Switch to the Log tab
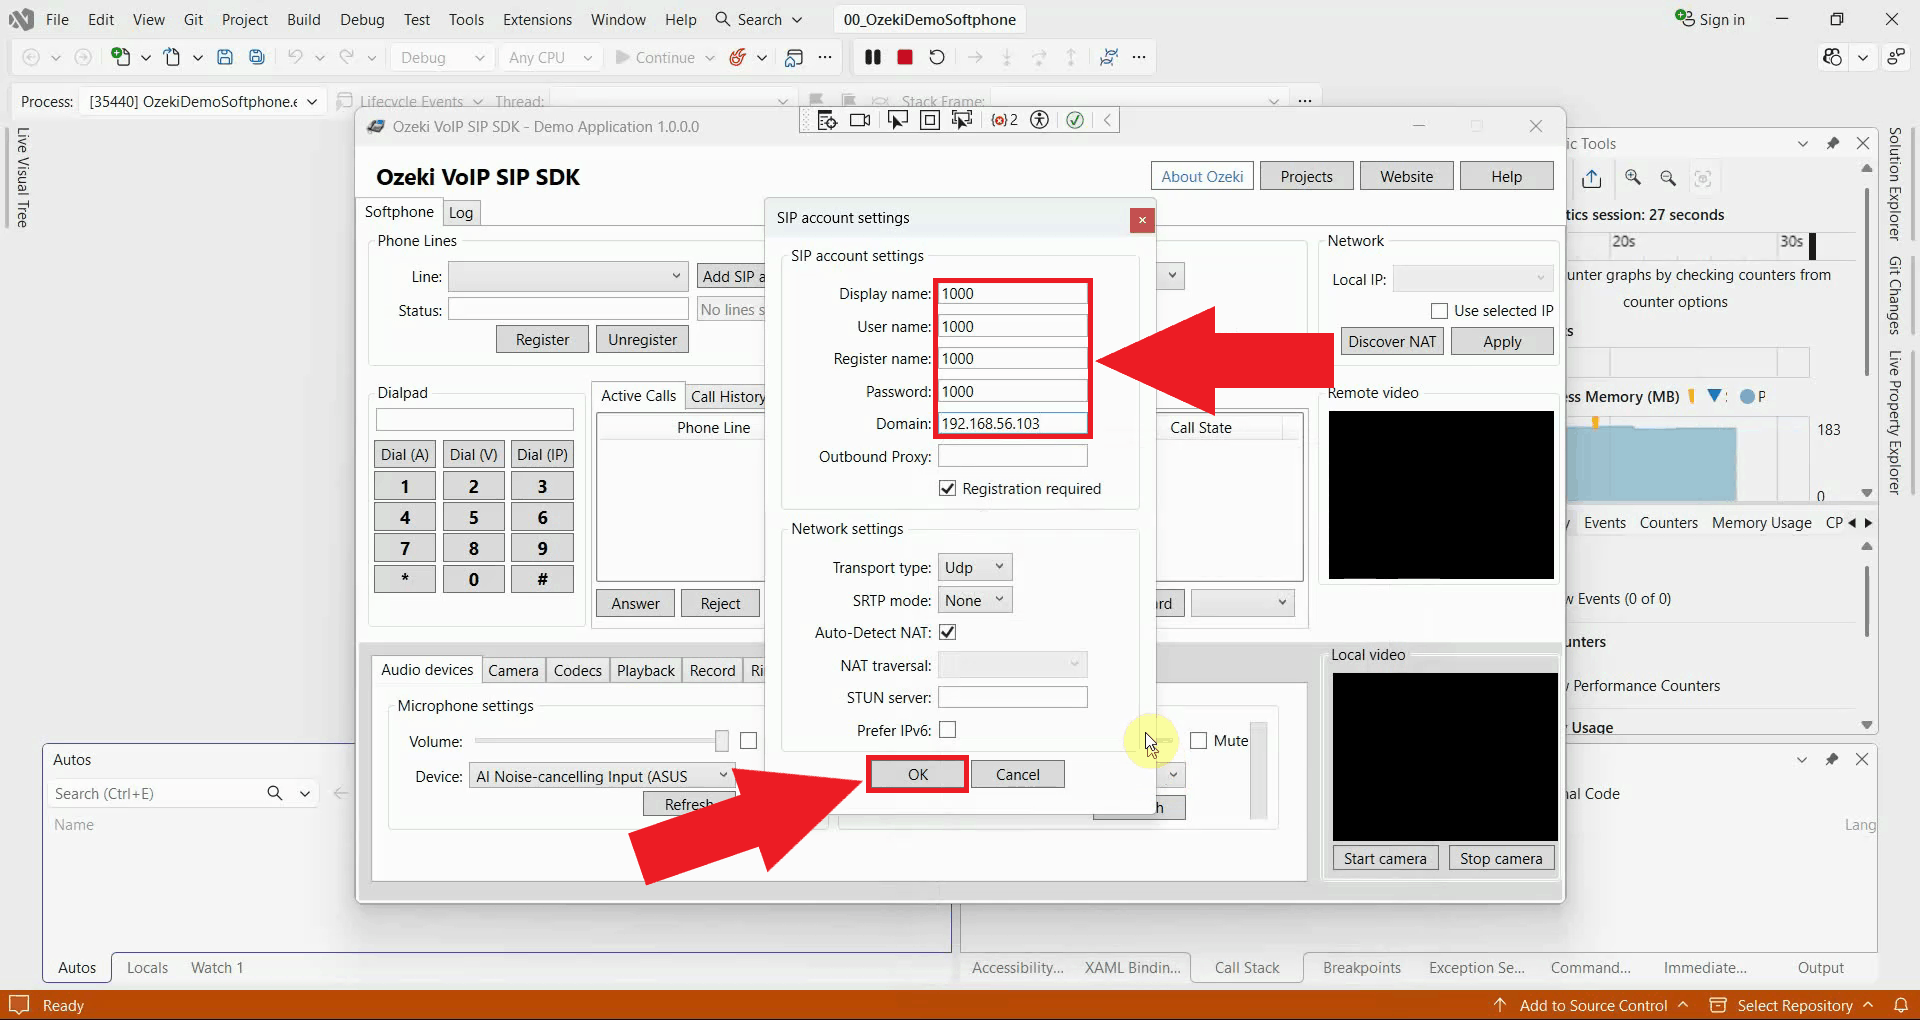Screen dimensions: 1920x1020 [x=461, y=212]
